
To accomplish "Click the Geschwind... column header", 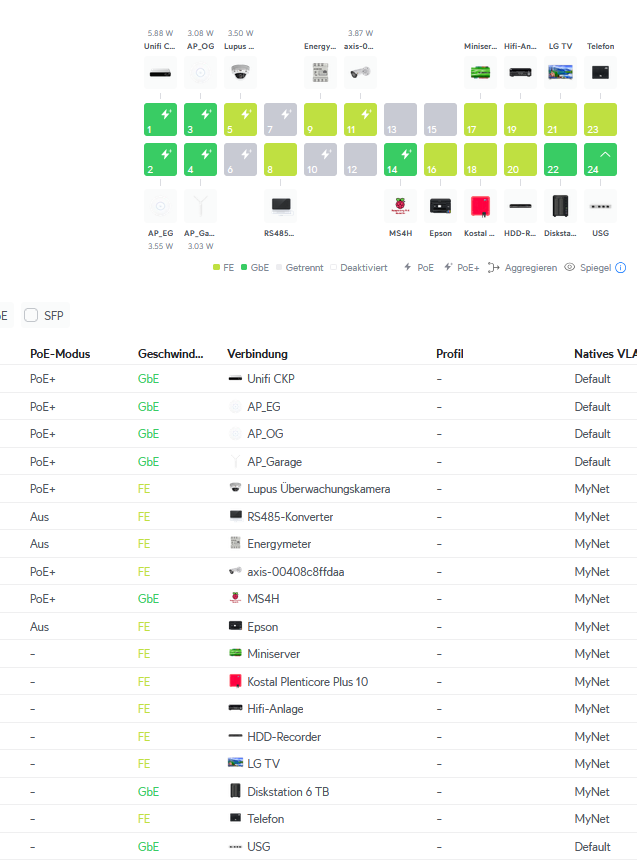I will [170, 354].
